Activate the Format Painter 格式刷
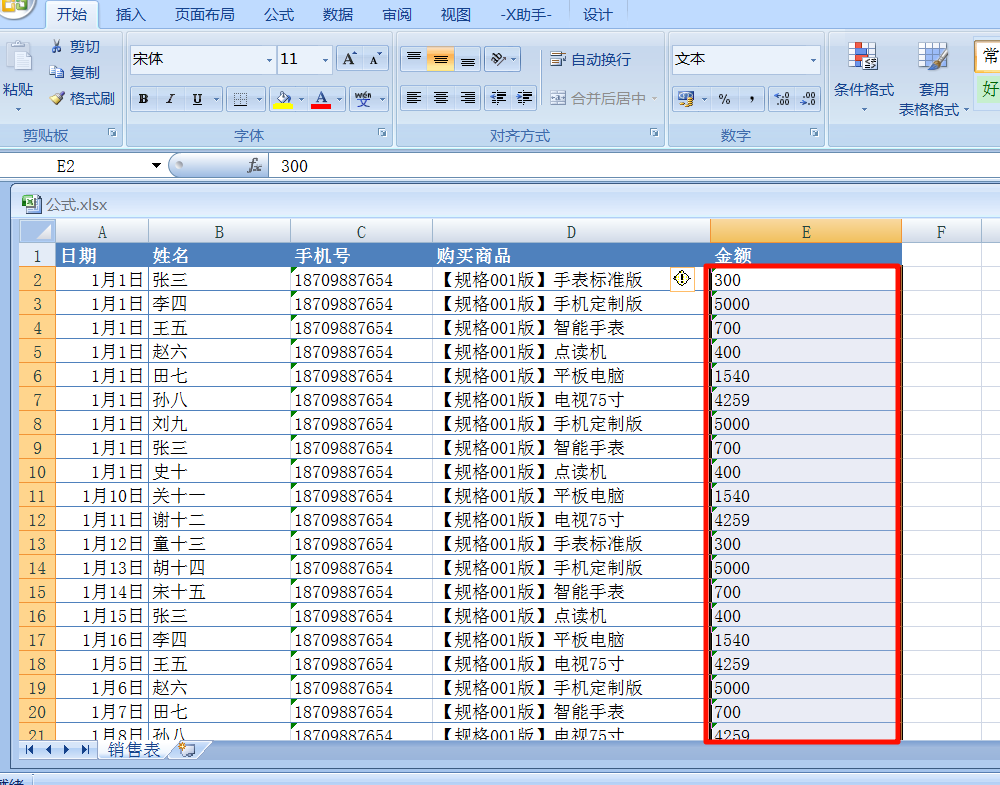The image size is (1000, 785). pyautogui.click(x=82, y=98)
